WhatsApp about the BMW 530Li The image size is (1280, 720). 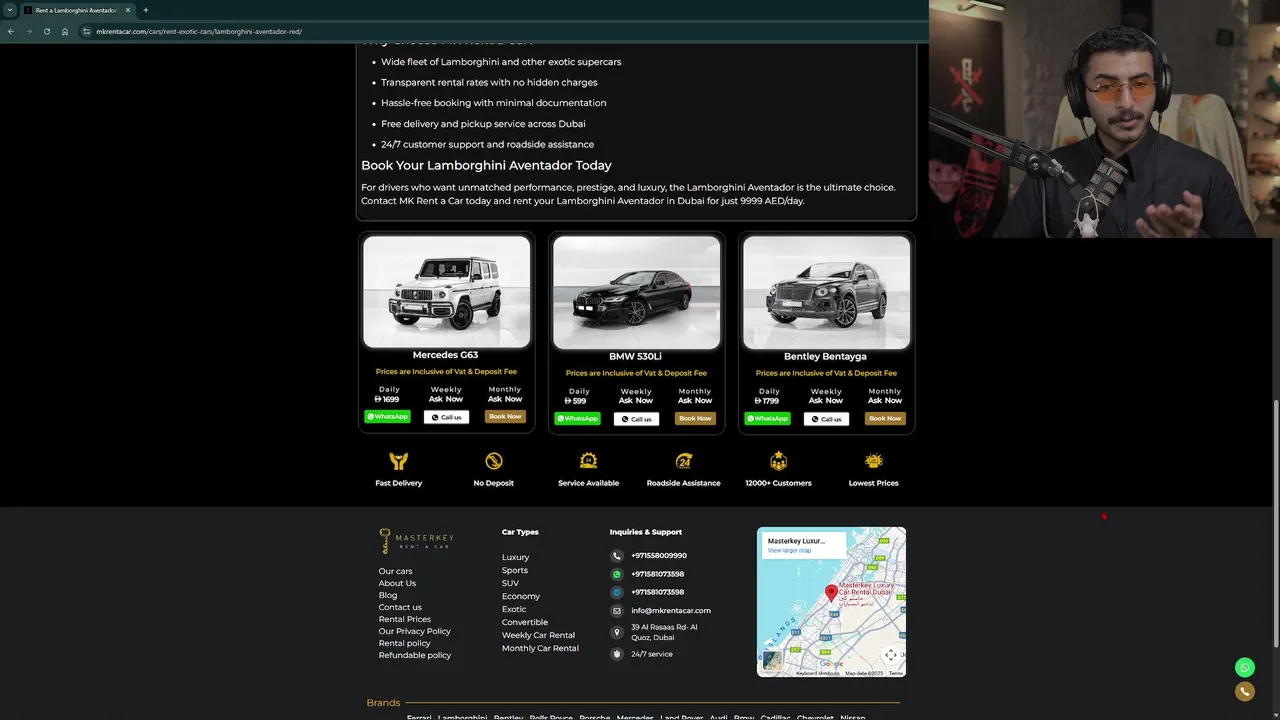click(x=577, y=419)
